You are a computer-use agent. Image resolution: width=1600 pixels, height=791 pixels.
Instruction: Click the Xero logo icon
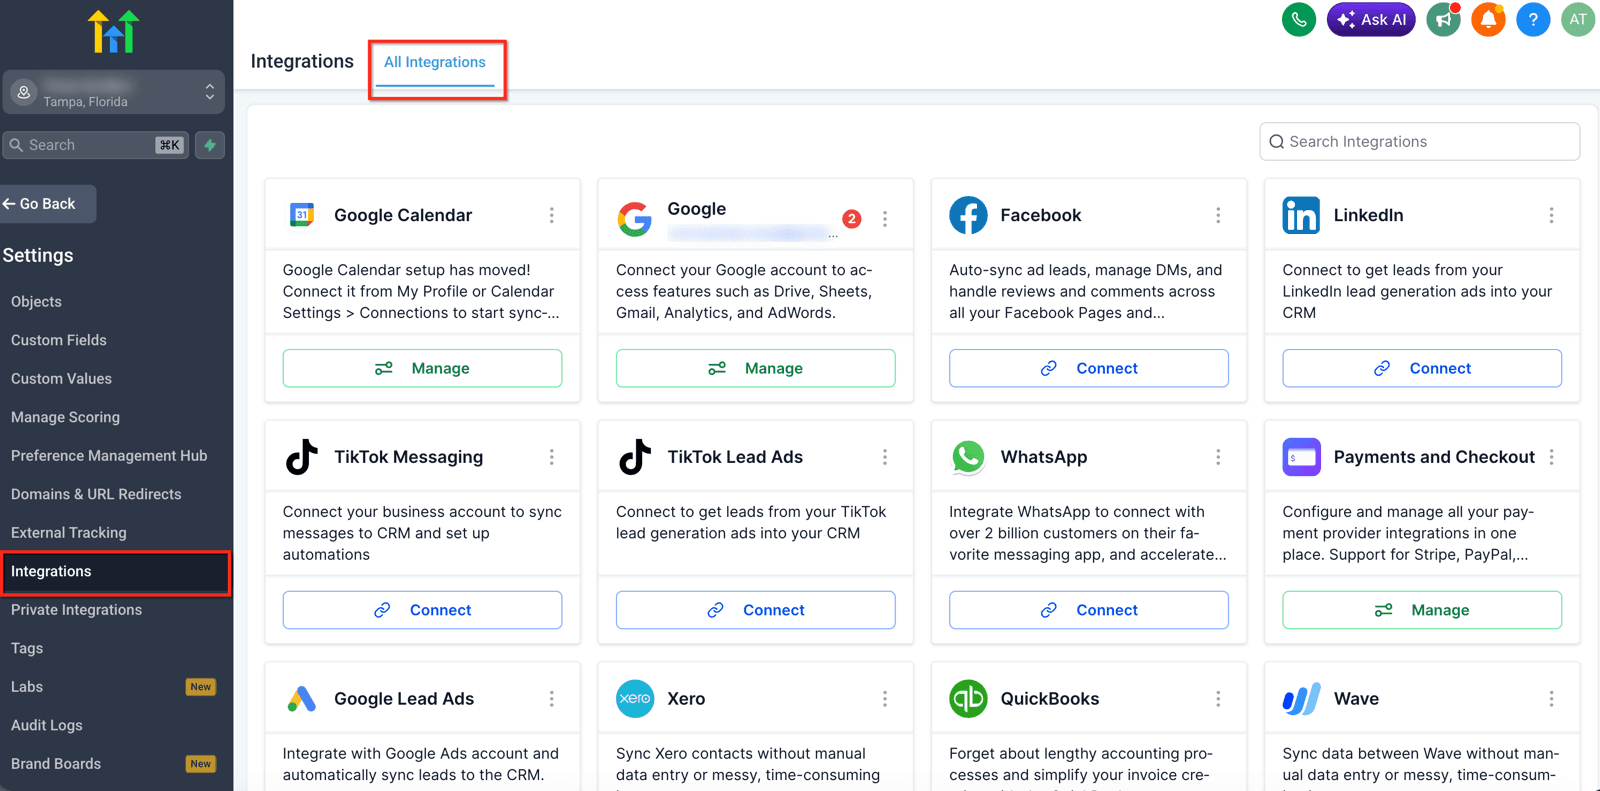(x=635, y=699)
